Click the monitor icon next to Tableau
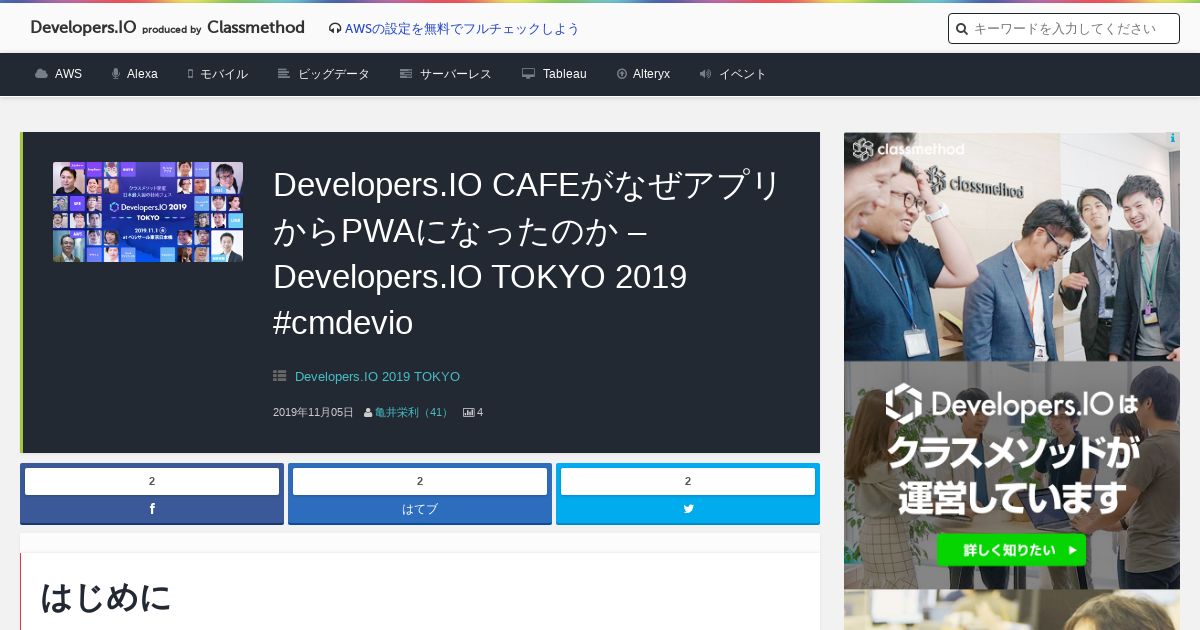Screen dimensions: 1200x630 528,74
